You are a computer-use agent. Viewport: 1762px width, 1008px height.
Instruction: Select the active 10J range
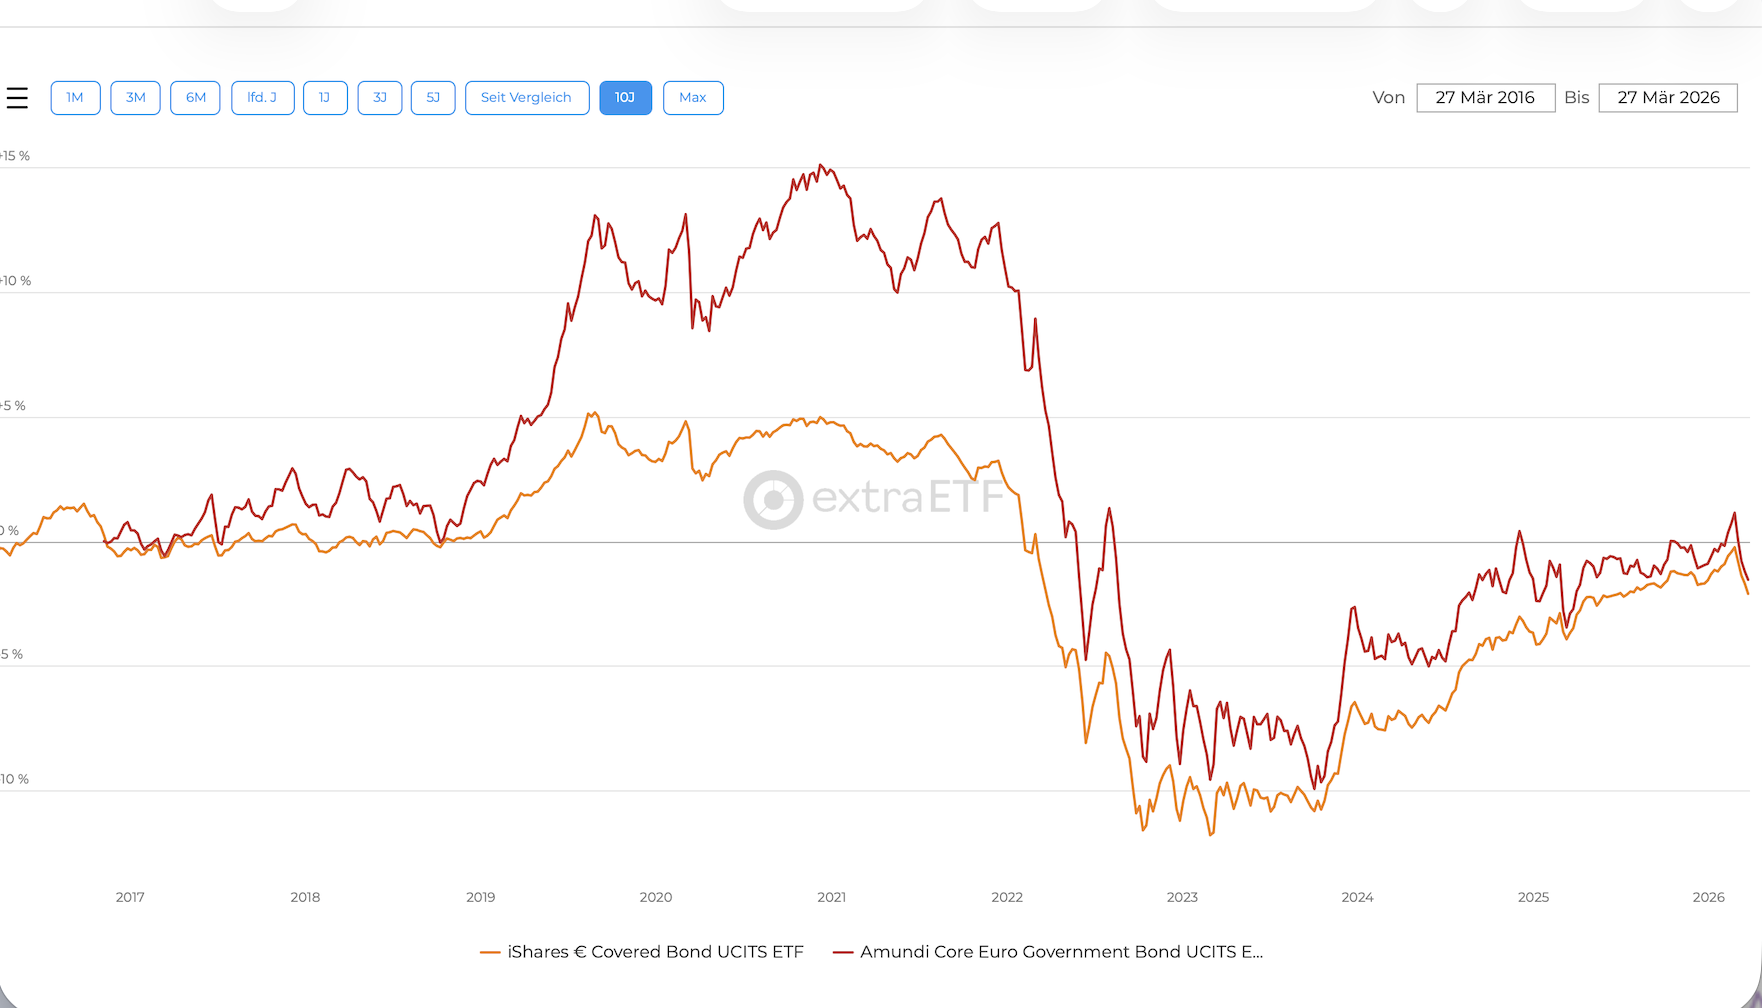pyautogui.click(x=625, y=98)
